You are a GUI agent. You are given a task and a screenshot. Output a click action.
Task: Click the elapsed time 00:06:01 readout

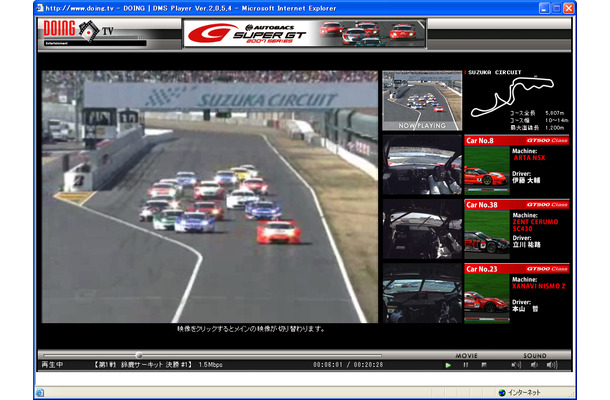[x=328, y=365]
